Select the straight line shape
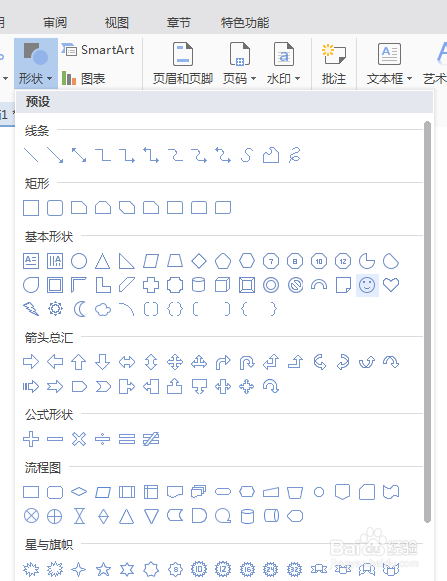This screenshot has width=447, height=581. coord(31,155)
